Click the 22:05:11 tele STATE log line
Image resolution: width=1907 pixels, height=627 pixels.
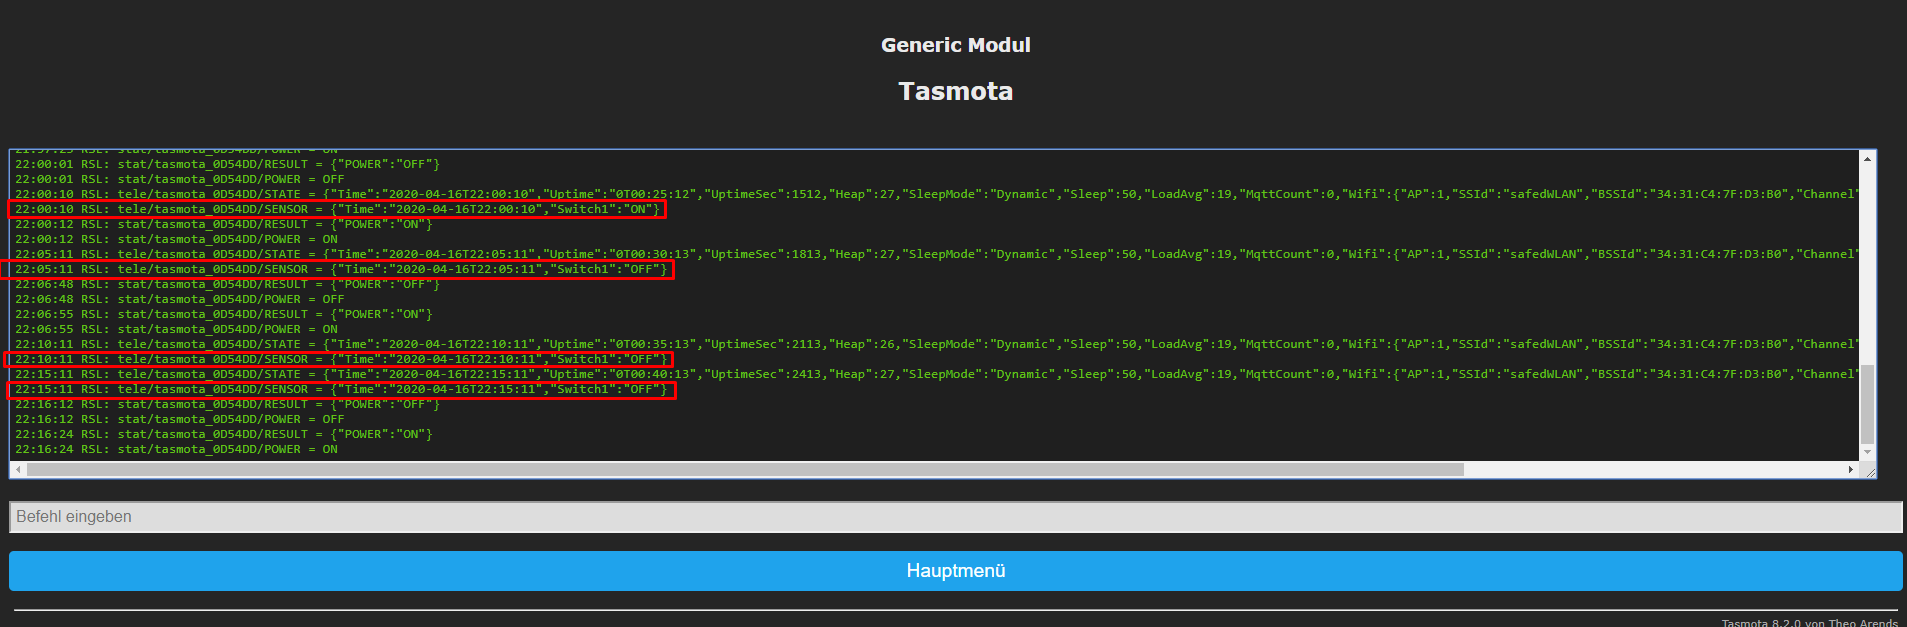point(935,254)
